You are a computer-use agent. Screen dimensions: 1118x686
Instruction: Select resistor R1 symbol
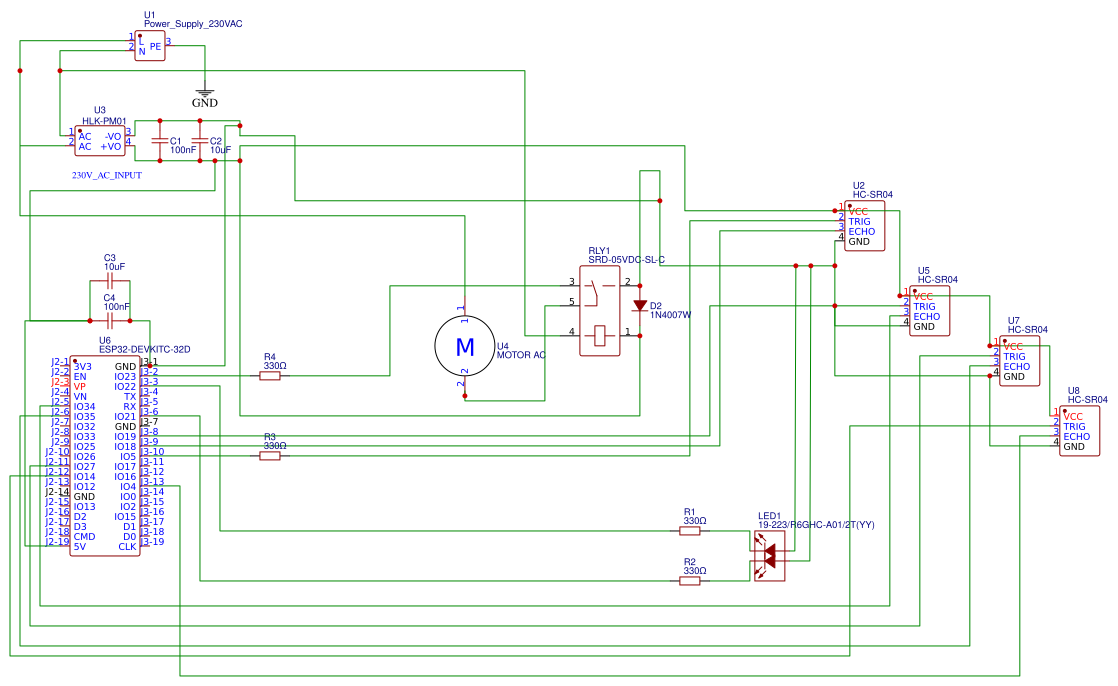[689, 531]
